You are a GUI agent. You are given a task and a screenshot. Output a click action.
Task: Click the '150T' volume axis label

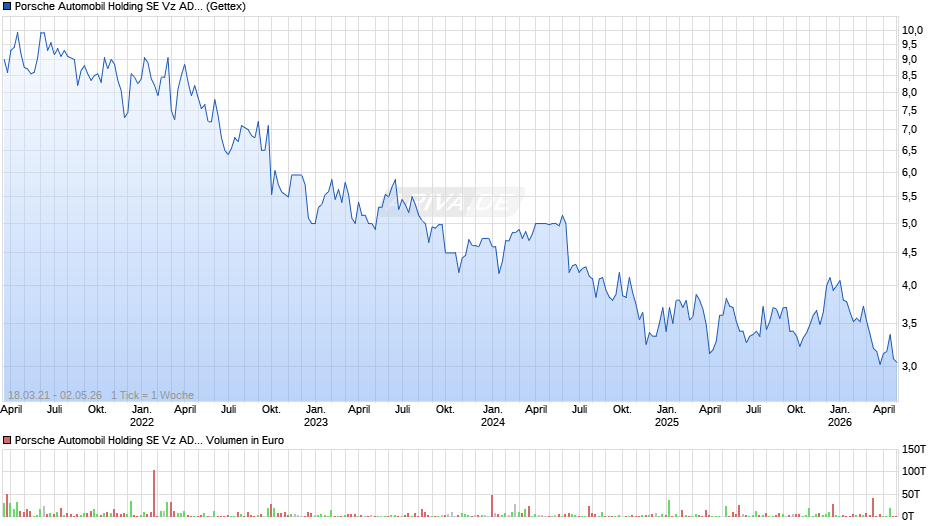[914, 450]
